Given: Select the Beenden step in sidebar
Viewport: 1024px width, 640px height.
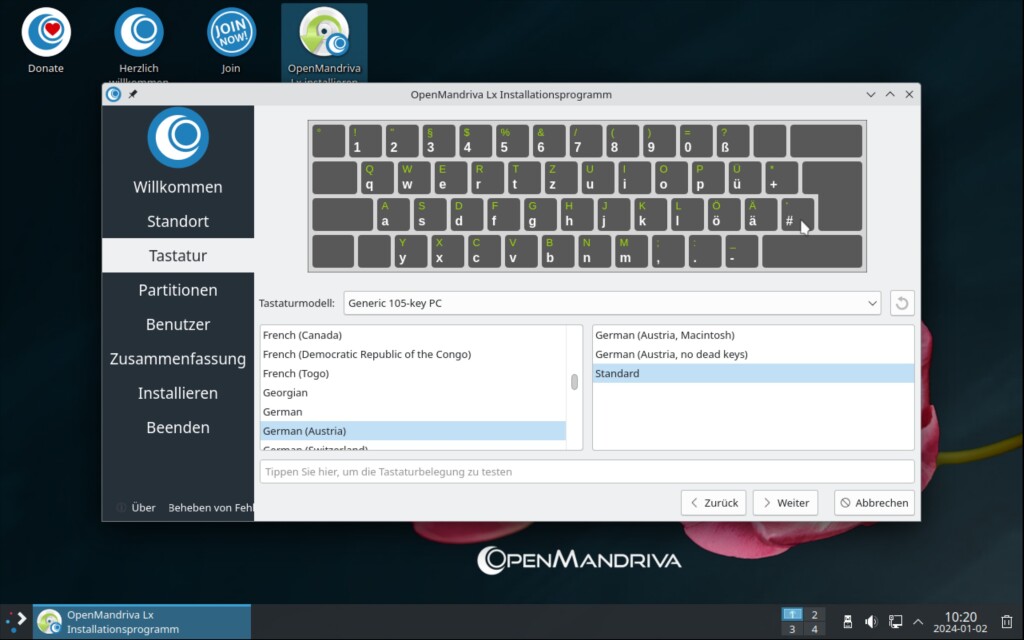Looking at the screenshot, I should click(x=178, y=428).
